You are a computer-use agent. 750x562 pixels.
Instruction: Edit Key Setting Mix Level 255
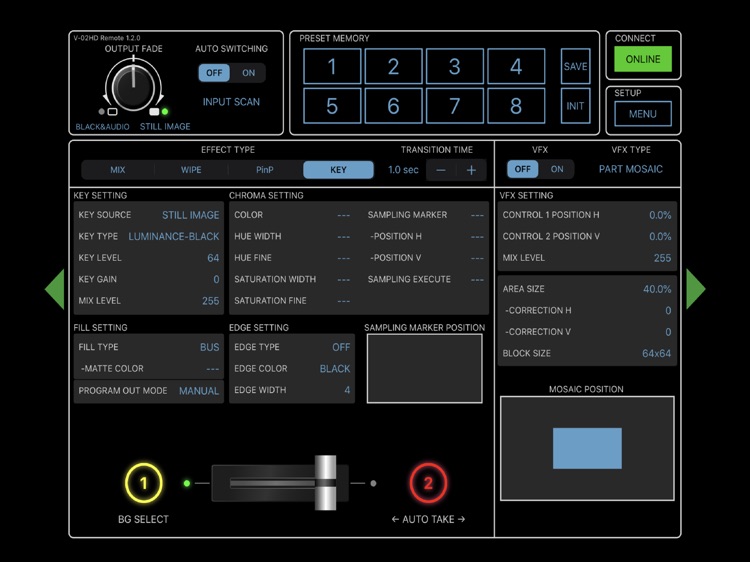[x=210, y=301]
